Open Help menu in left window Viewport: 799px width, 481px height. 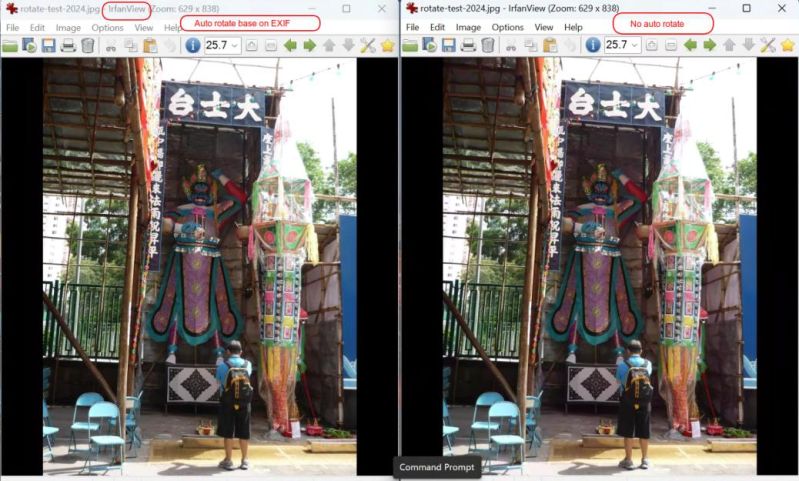[172, 28]
